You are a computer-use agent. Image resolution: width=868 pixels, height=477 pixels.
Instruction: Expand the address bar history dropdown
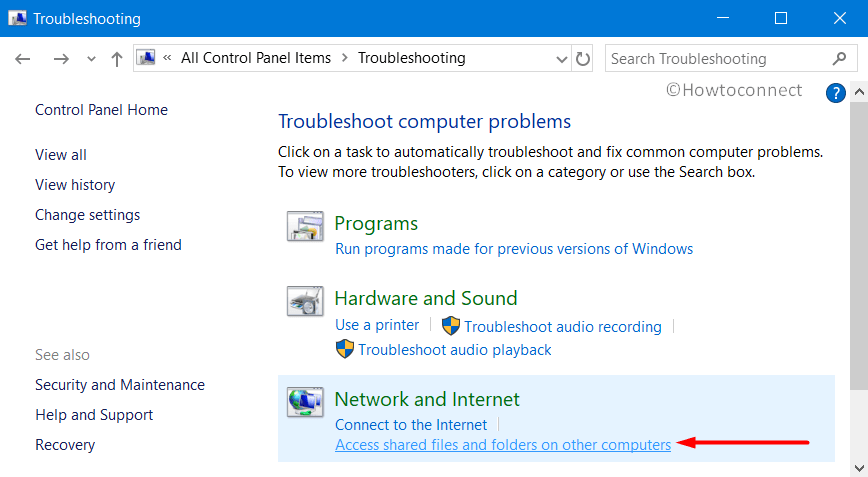[562, 59]
